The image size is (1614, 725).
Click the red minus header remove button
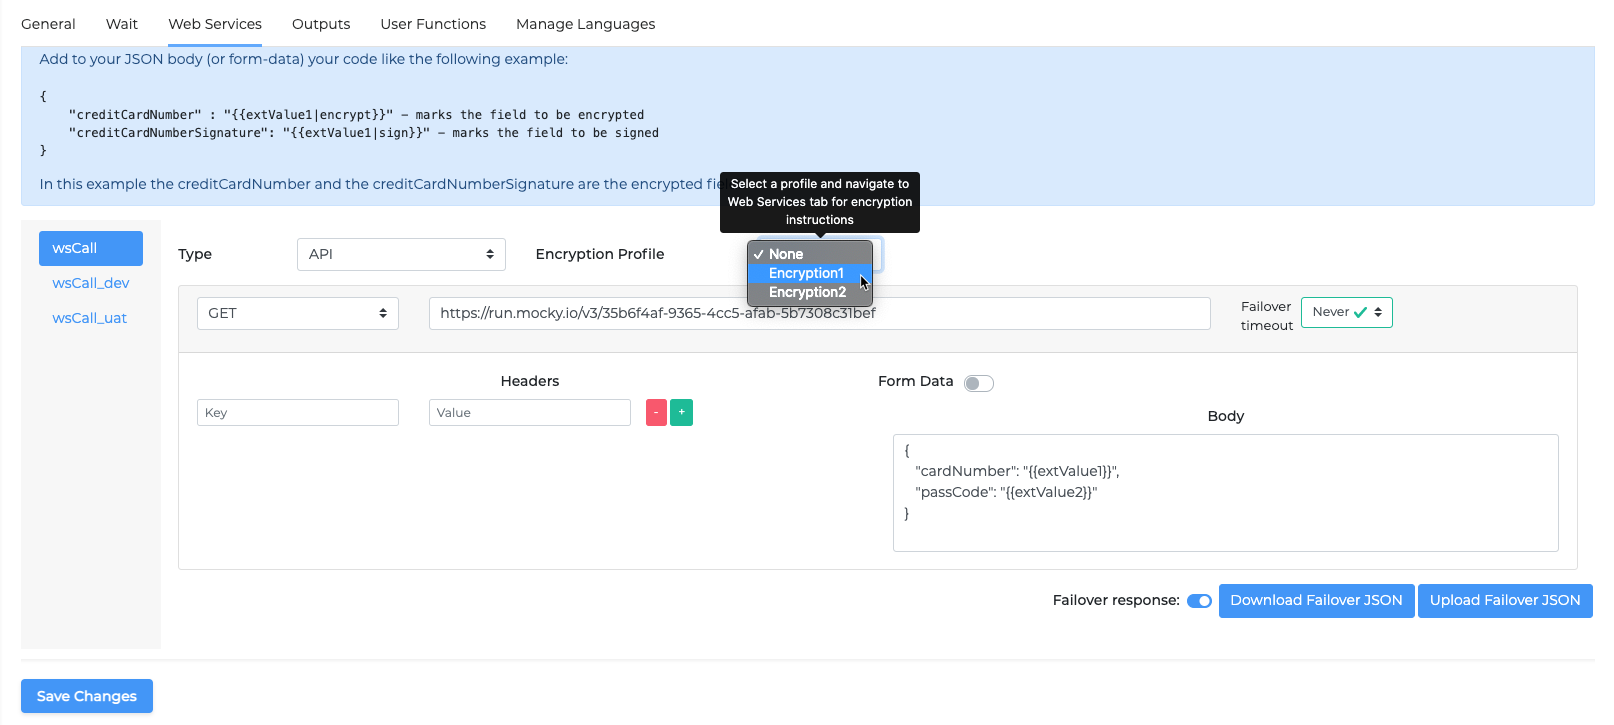tap(656, 412)
